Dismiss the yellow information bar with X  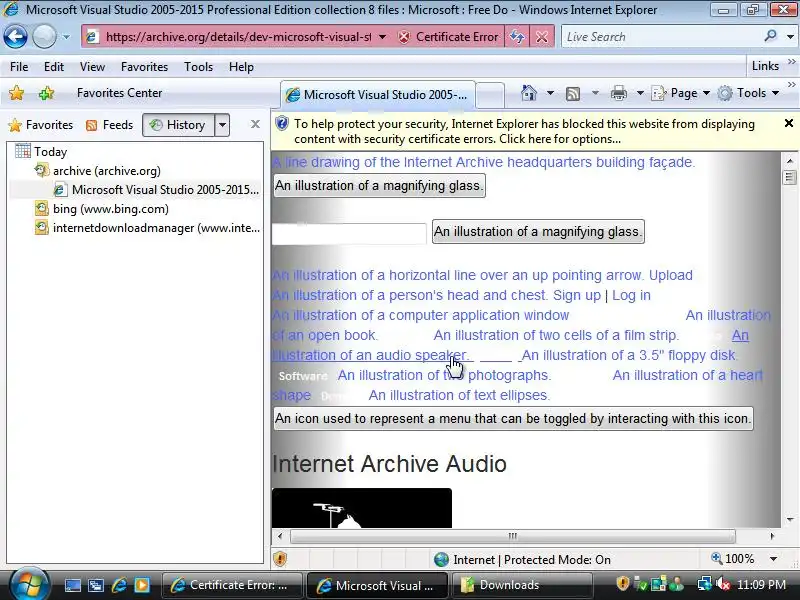pyautogui.click(x=788, y=123)
